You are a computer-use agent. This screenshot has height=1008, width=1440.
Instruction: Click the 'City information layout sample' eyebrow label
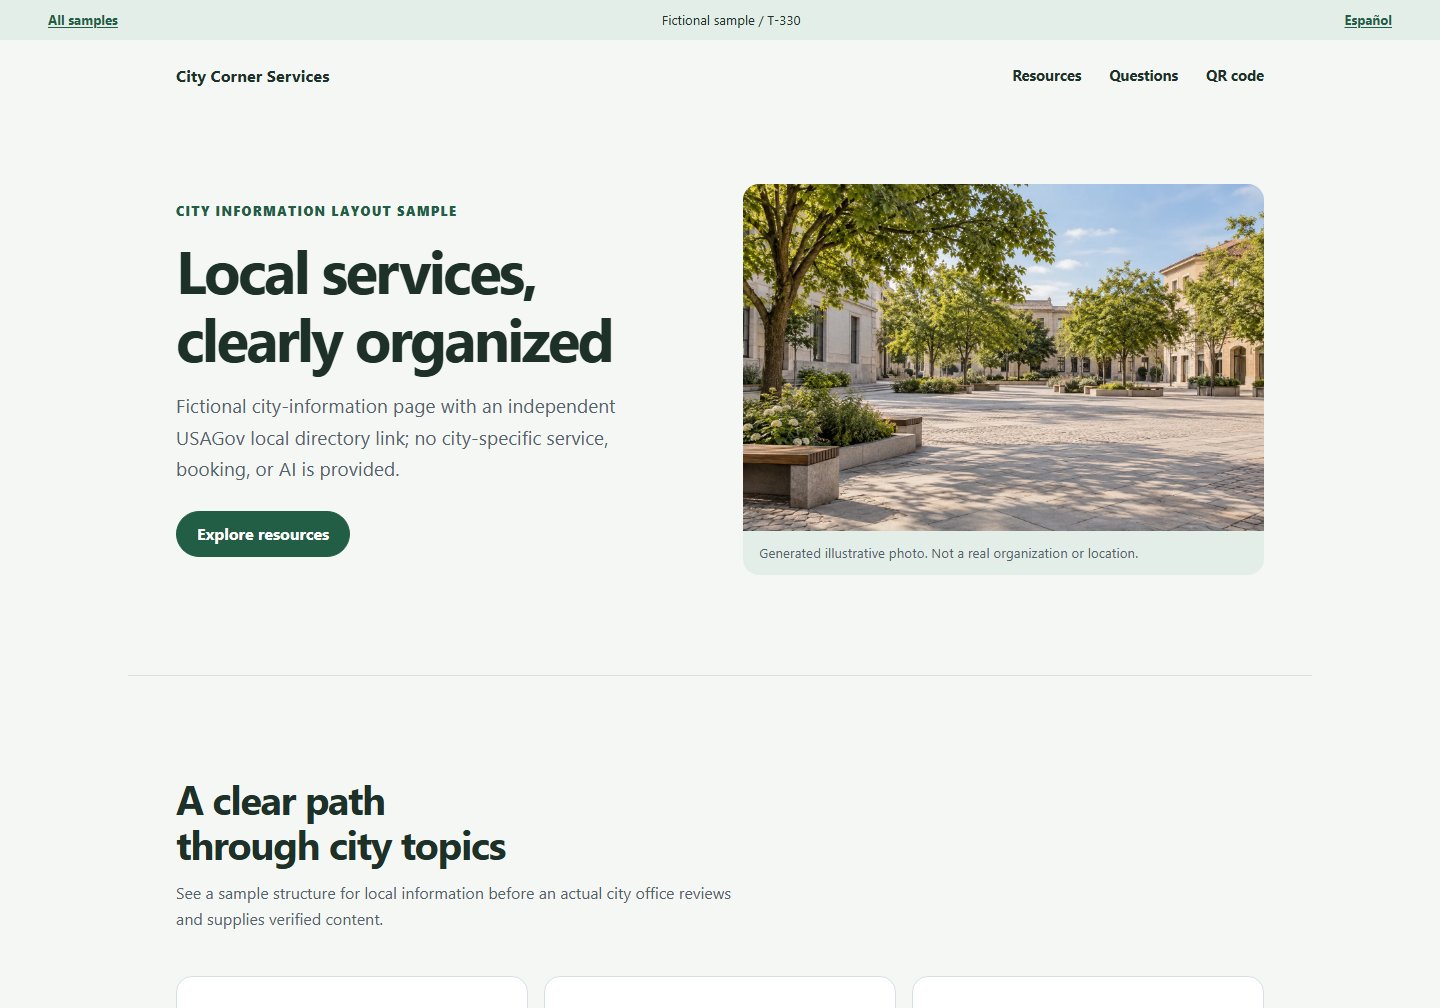point(316,211)
